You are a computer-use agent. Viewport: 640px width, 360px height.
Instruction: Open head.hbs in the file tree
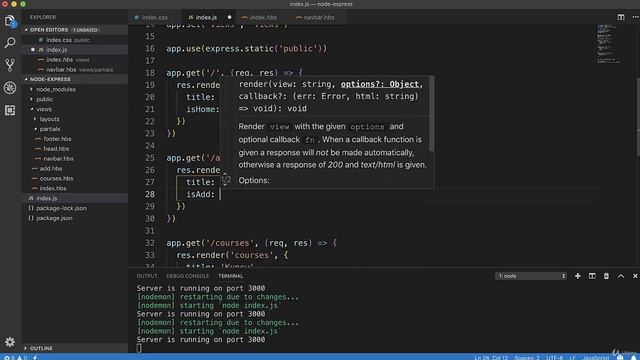point(56,149)
